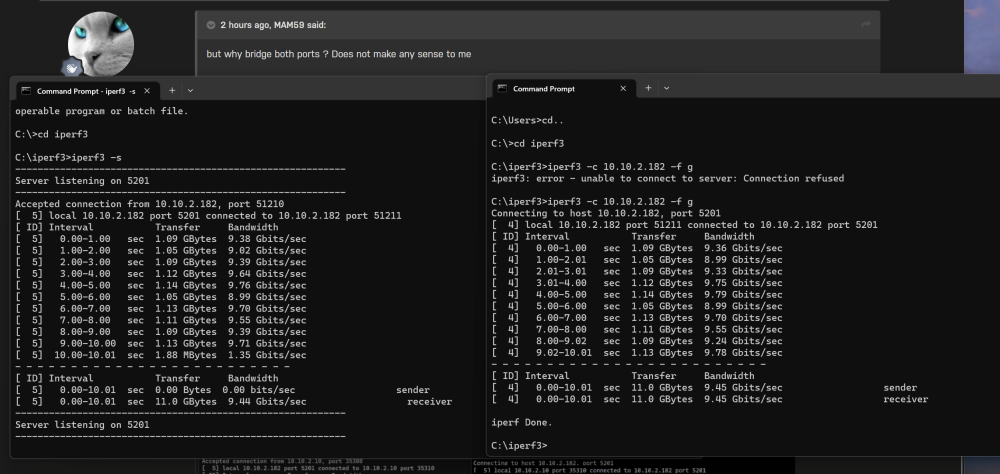
Task: Click 'sender' label in the iperf3 -s window
Action: pos(413,390)
